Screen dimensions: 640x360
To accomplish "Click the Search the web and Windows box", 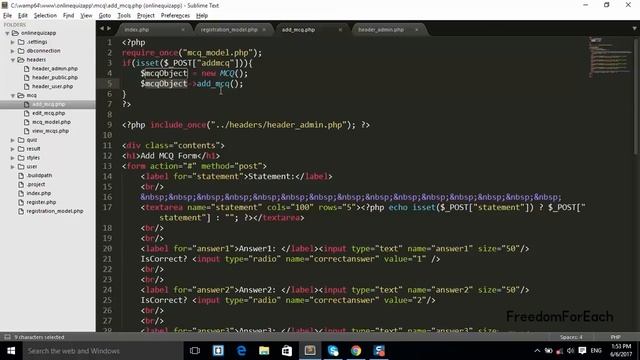I will coord(103,351).
